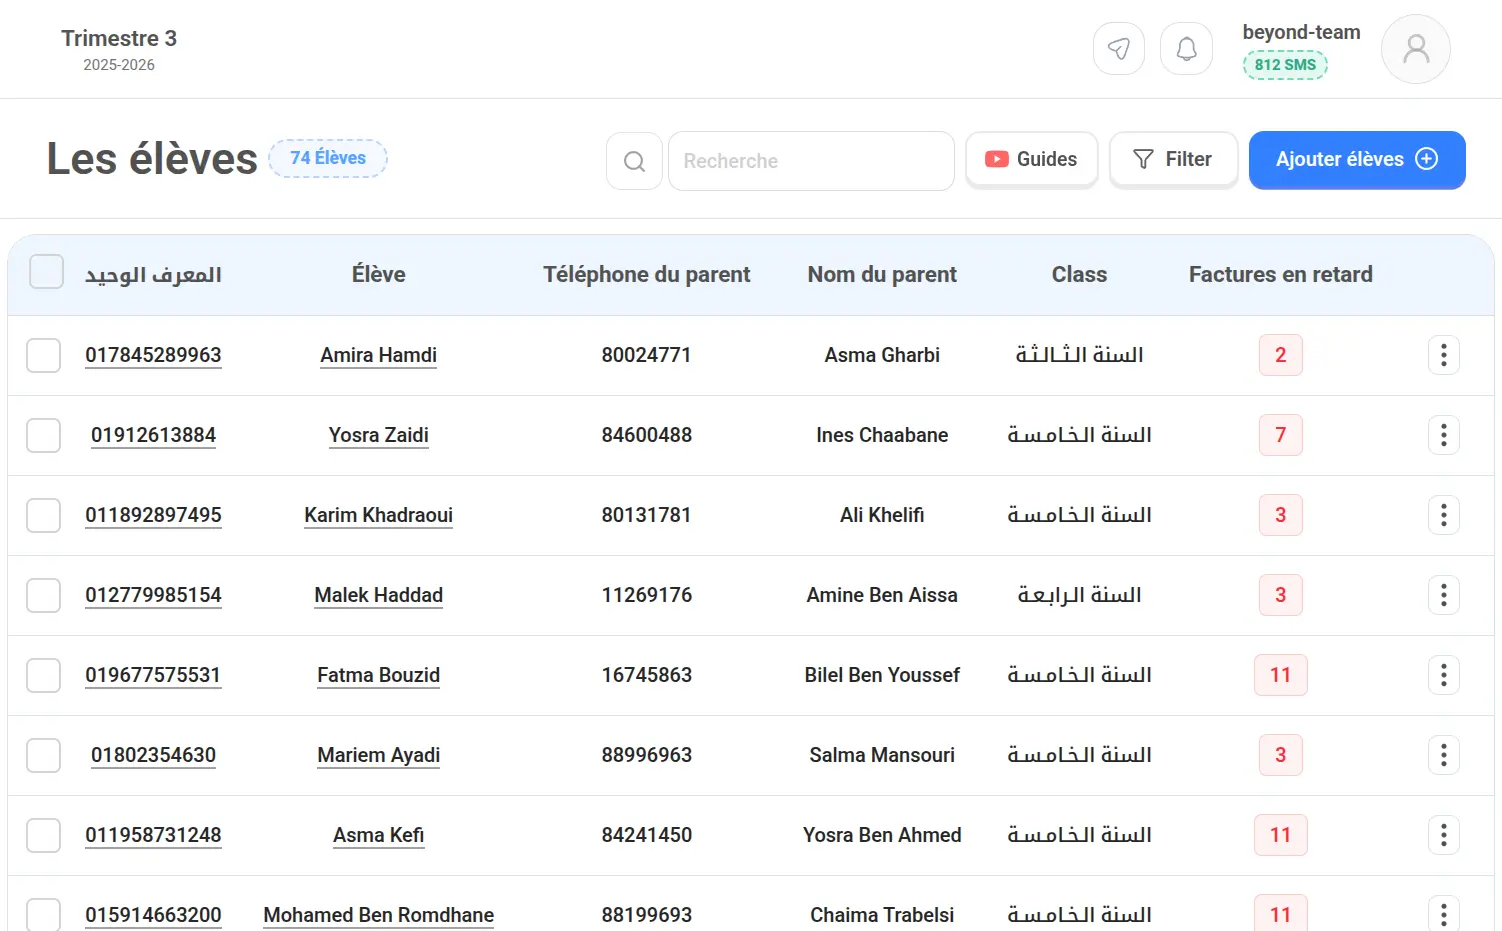Open student ID 015914663200
Viewport: 1502px width, 931px height.
153,915
